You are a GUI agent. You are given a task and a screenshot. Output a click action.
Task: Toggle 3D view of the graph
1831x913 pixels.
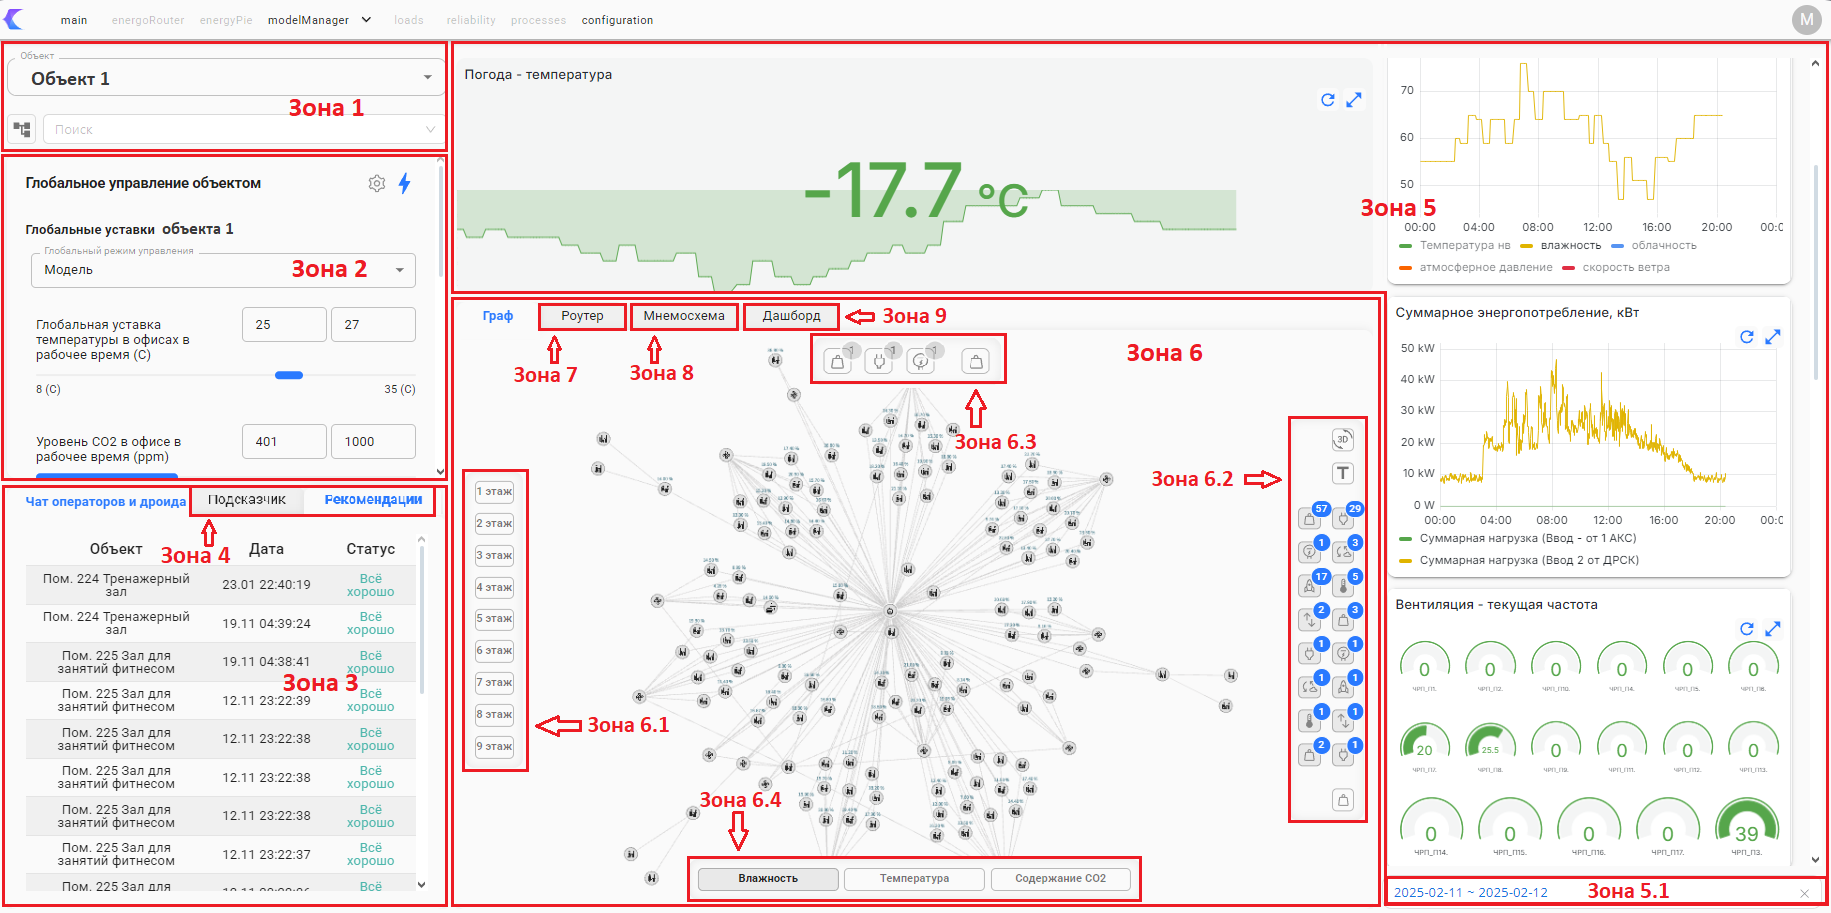[x=1342, y=440]
